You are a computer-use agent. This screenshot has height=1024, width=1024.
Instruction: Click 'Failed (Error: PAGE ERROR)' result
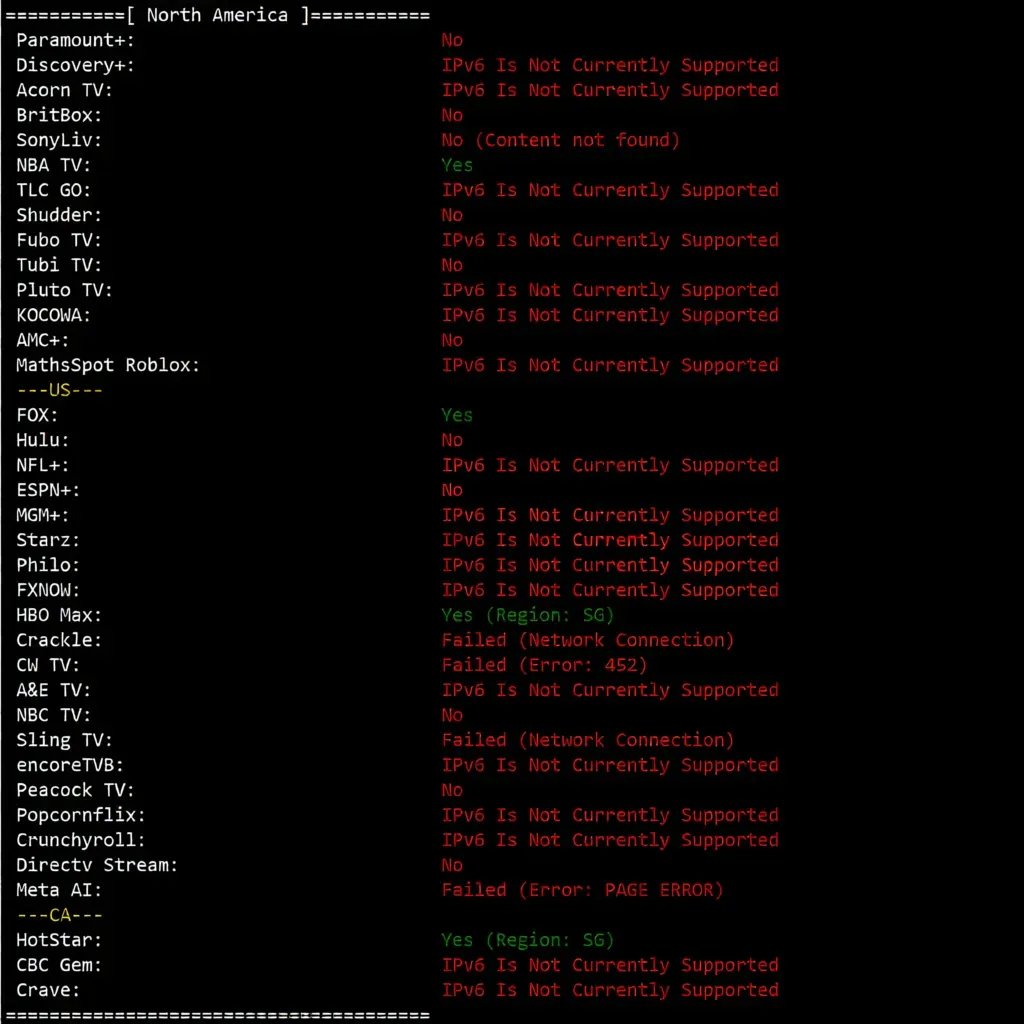(583, 890)
